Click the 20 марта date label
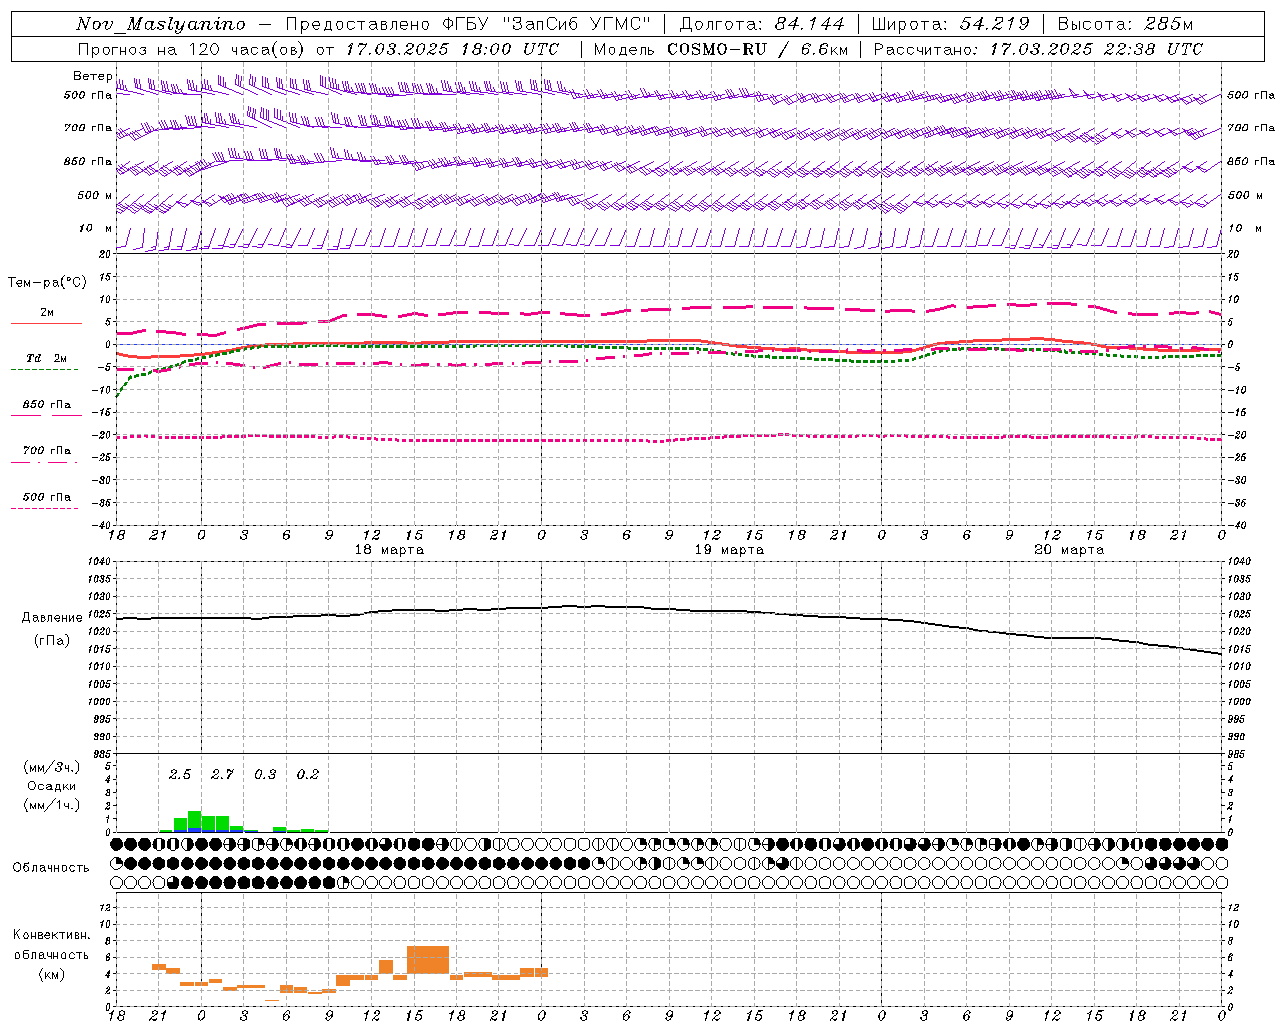Viewport: 1280px width, 1024px height. pyautogui.click(x=1069, y=550)
